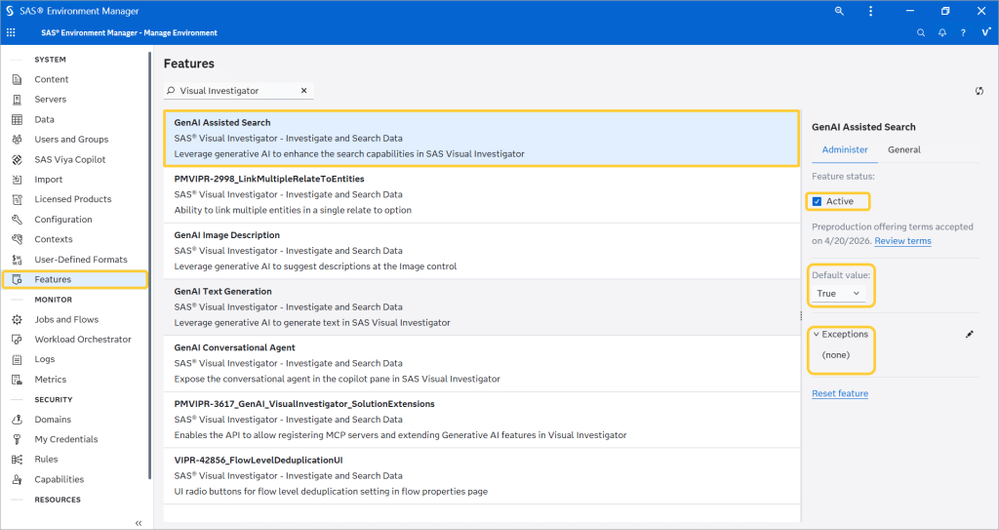Open the Review terms link
The height and width of the screenshot is (530, 999).
[x=903, y=241]
